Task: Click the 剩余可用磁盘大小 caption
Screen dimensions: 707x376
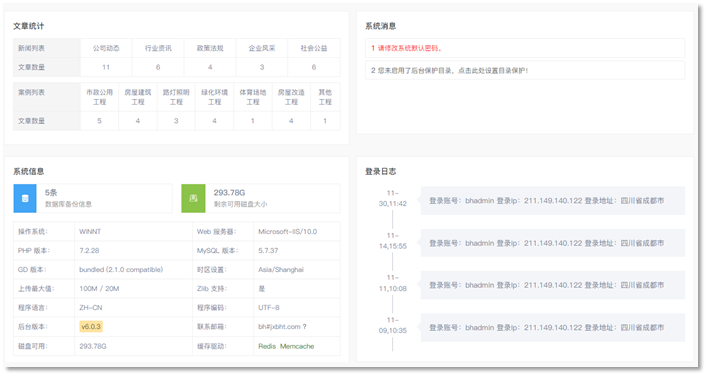Action: click(240, 204)
